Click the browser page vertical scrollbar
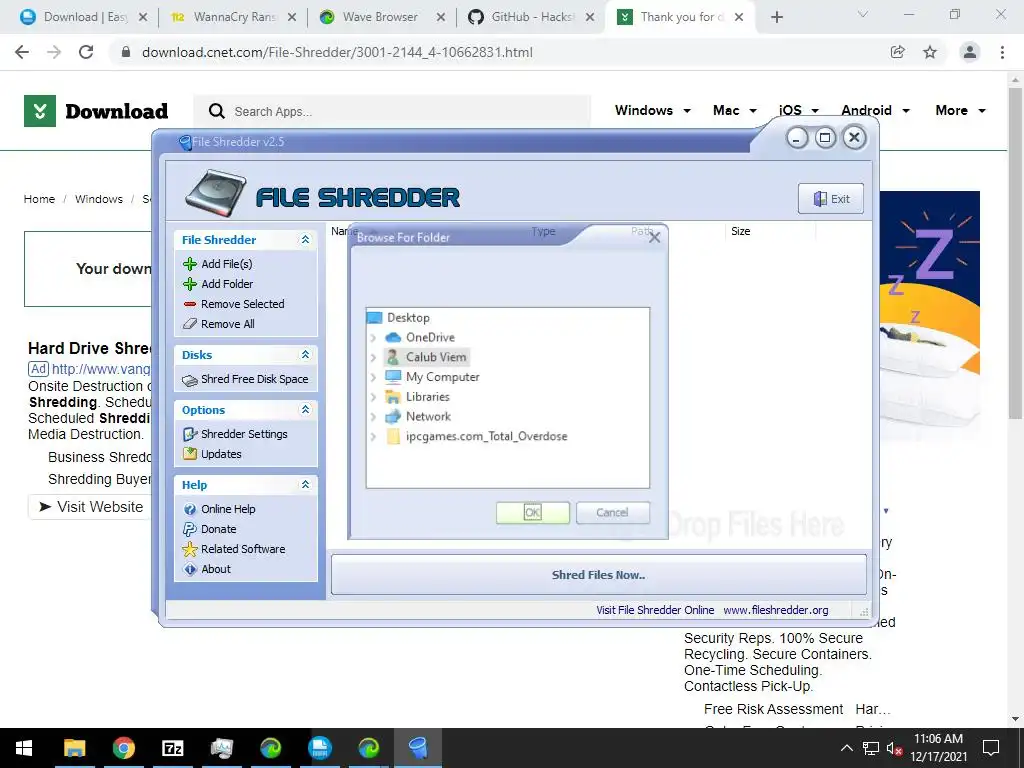 coord(1015,253)
